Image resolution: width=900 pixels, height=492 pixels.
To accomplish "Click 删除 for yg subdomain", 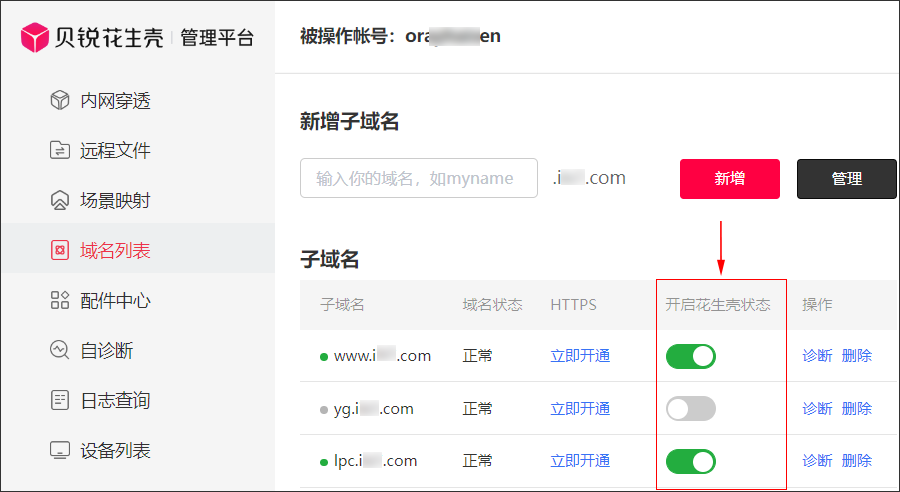I will pos(856,409).
